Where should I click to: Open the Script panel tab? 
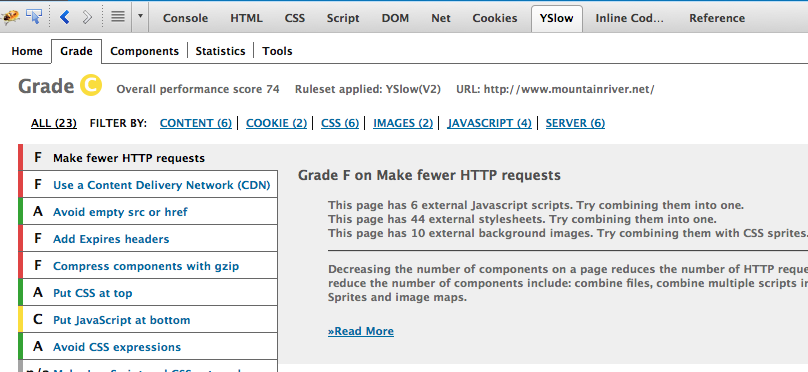tap(343, 18)
